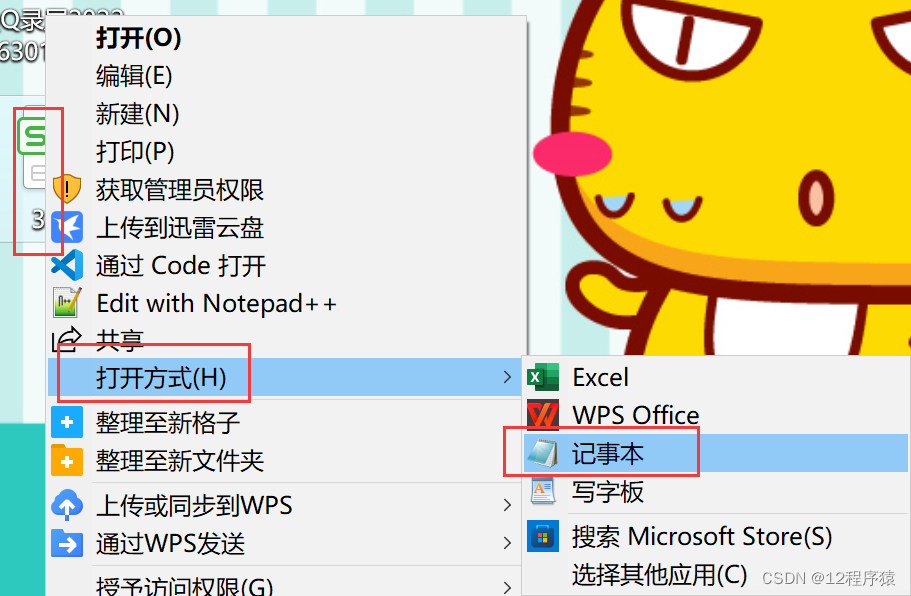Click the admin rights shield icon
This screenshot has width=911, height=596.
(67, 189)
